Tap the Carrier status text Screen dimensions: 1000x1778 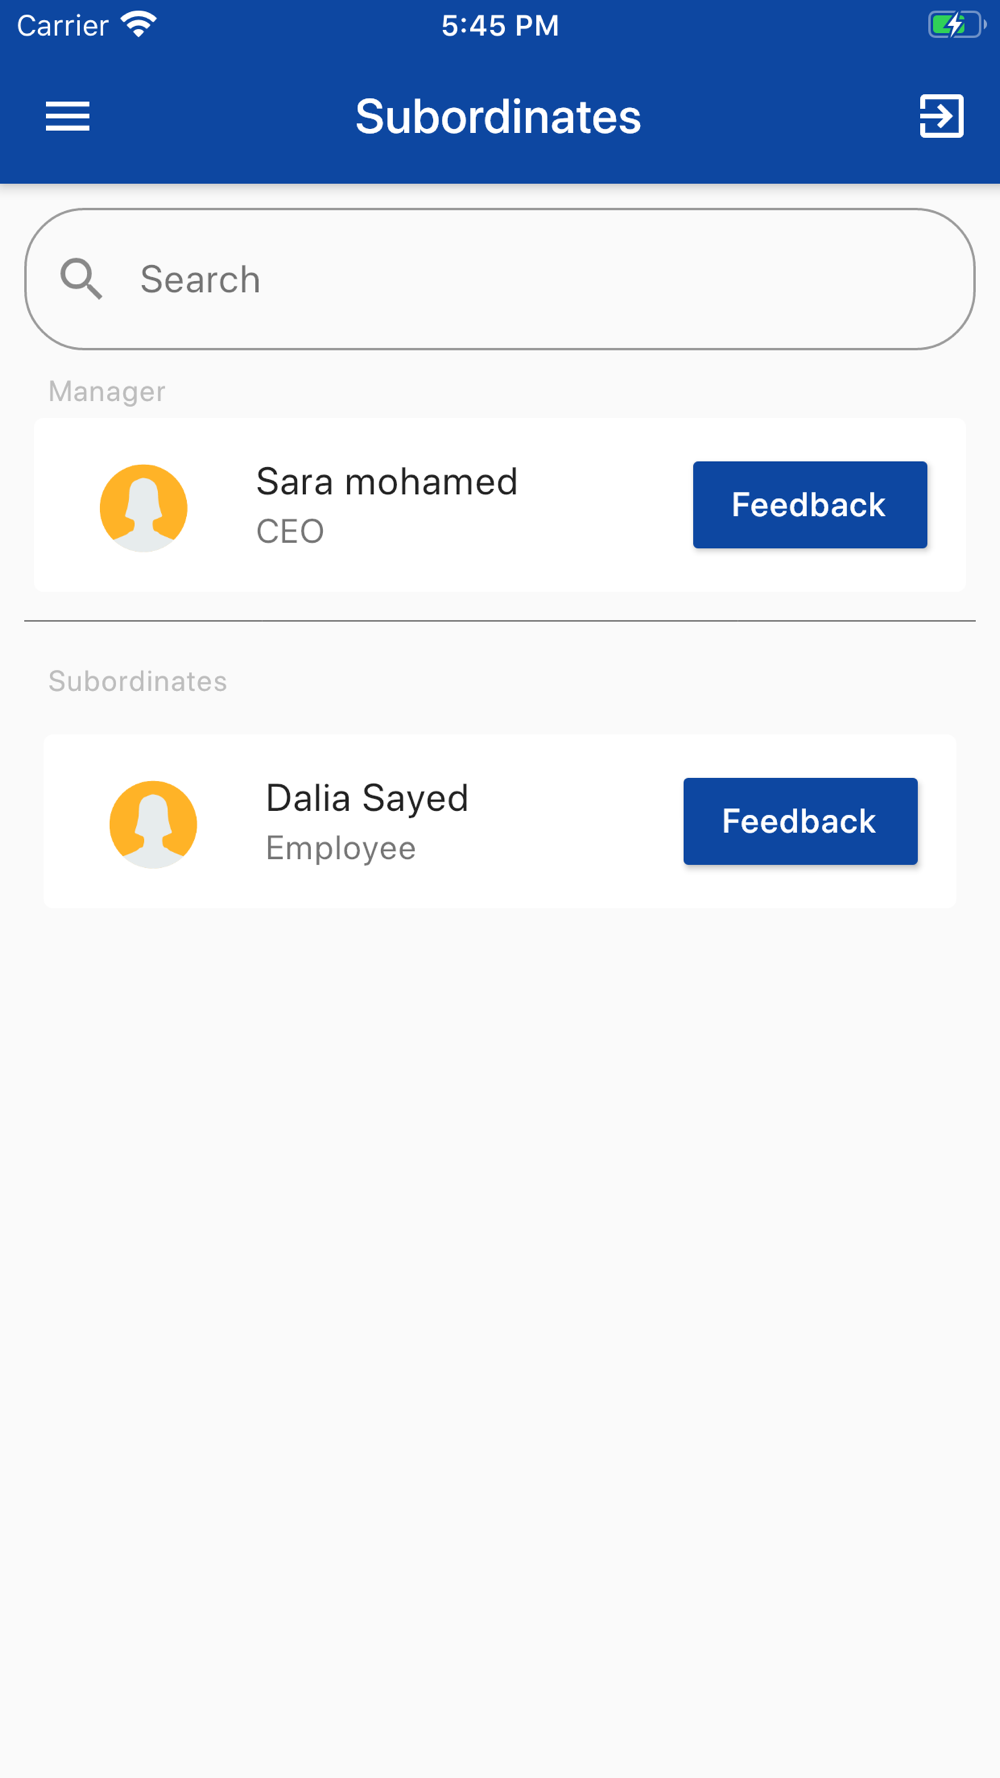pos(62,25)
